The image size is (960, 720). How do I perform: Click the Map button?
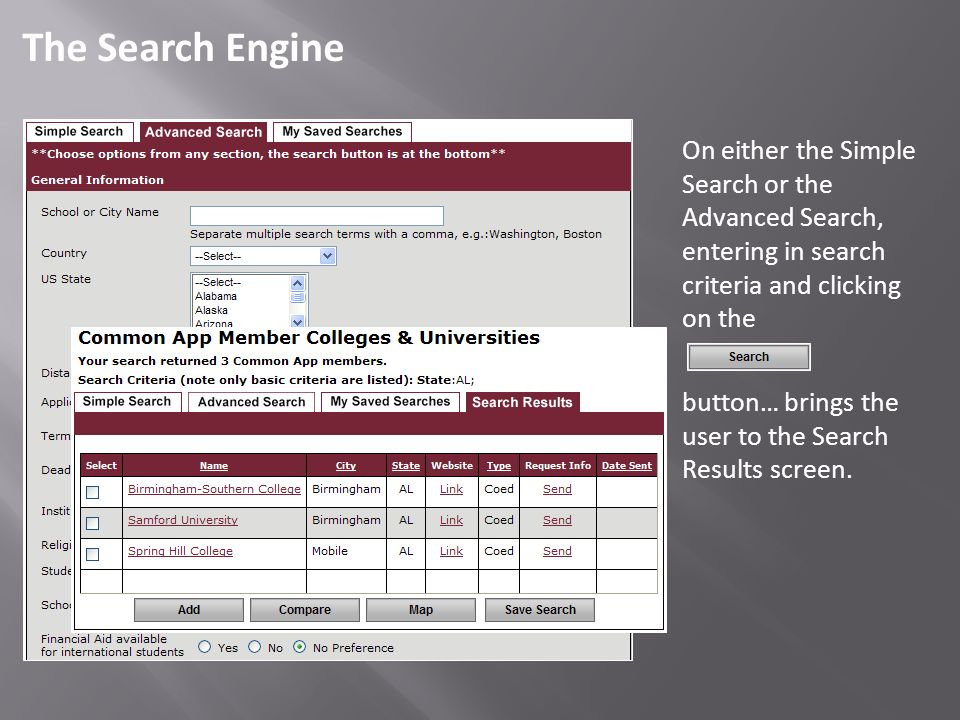pyautogui.click(x=421, y=610)
